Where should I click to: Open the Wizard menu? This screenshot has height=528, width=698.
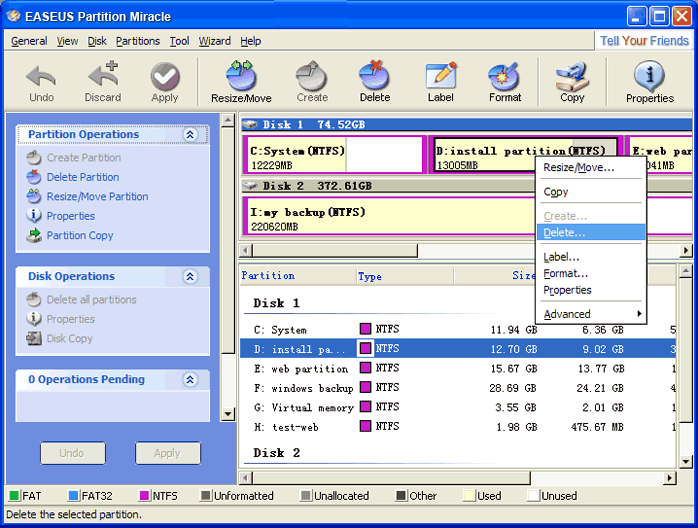click(x=214, y=41)
